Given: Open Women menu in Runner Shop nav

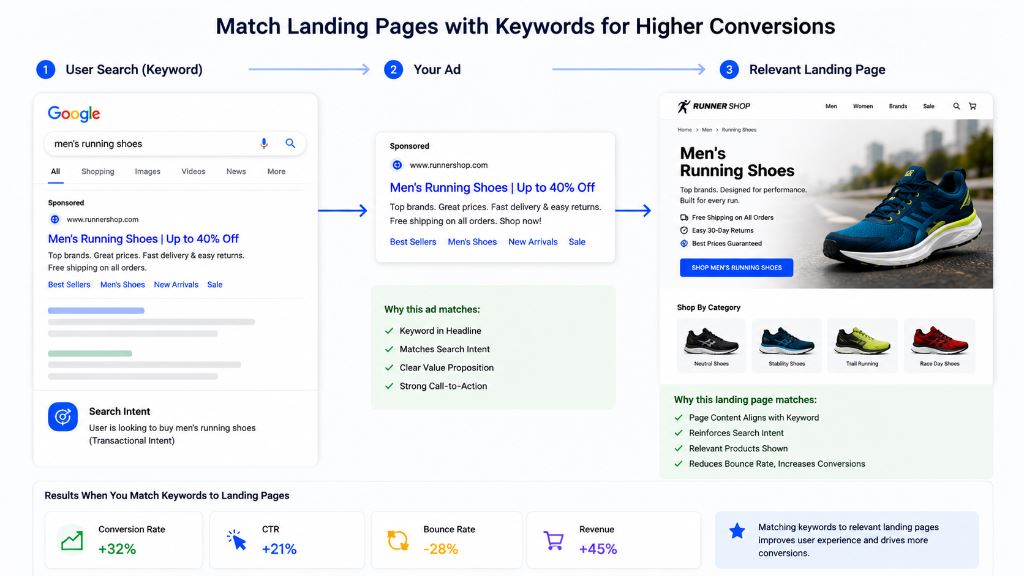Looking at the screenshot, I should pyautogui.click(x=863, y=106).
